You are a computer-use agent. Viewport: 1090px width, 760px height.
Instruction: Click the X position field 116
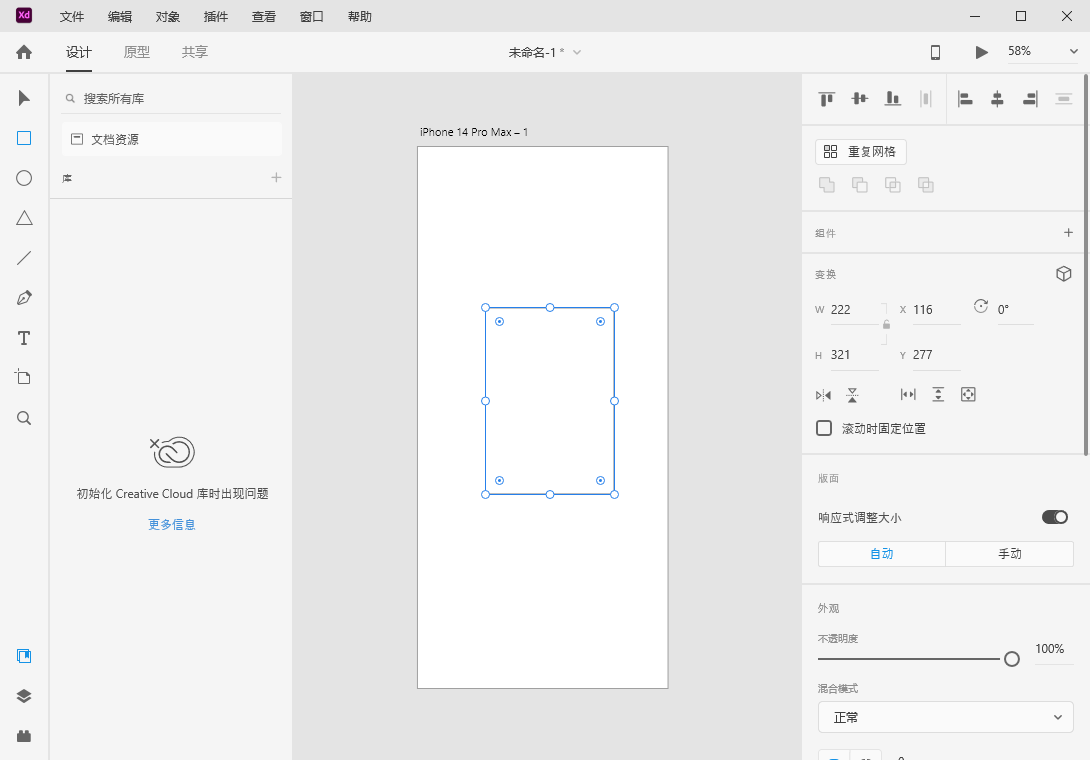pos(936,310)
